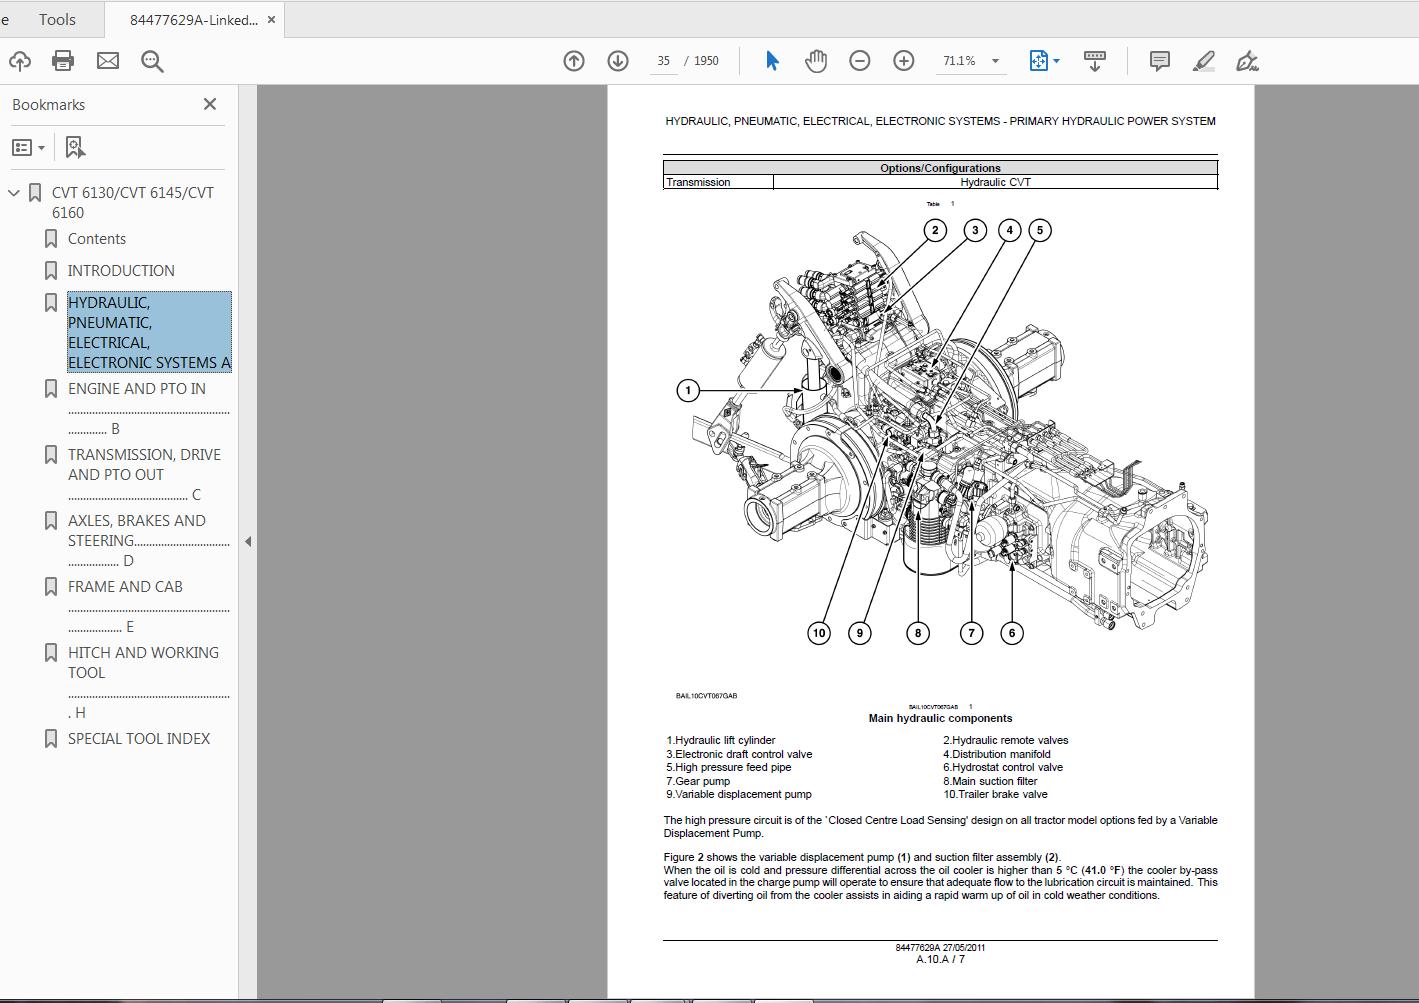Viewport: 1419px width, 1003px height.
Task: Activate the selection arrow tool
Action: 772,61
